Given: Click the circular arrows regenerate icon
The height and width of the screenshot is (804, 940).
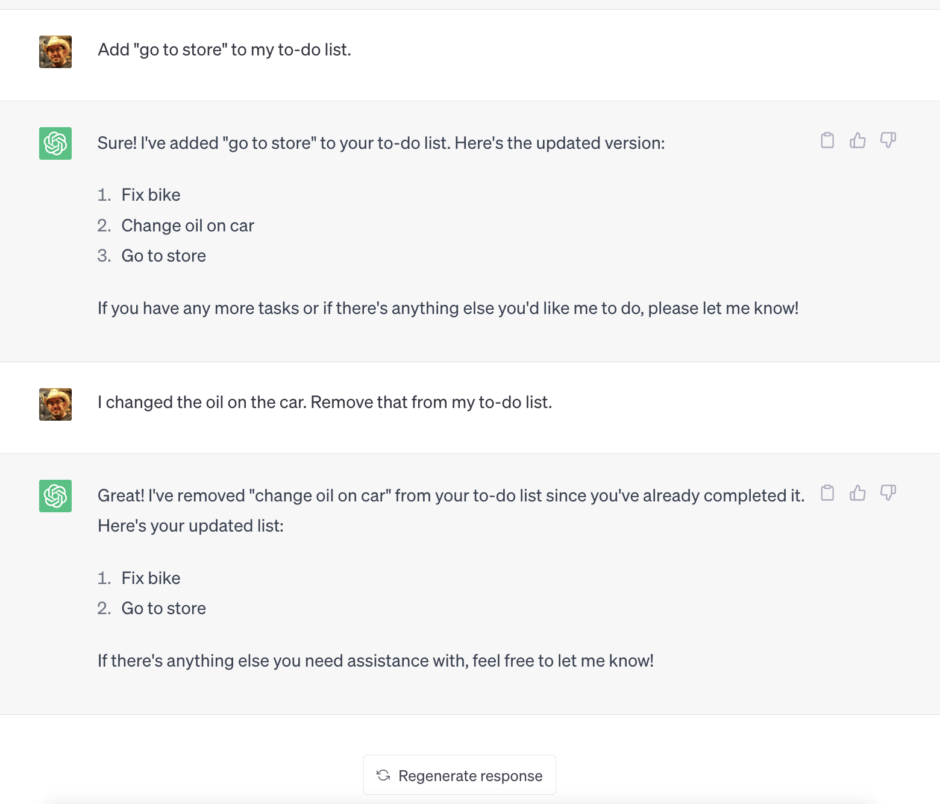Looking at the screenshot, I should (x=383, y=775).
